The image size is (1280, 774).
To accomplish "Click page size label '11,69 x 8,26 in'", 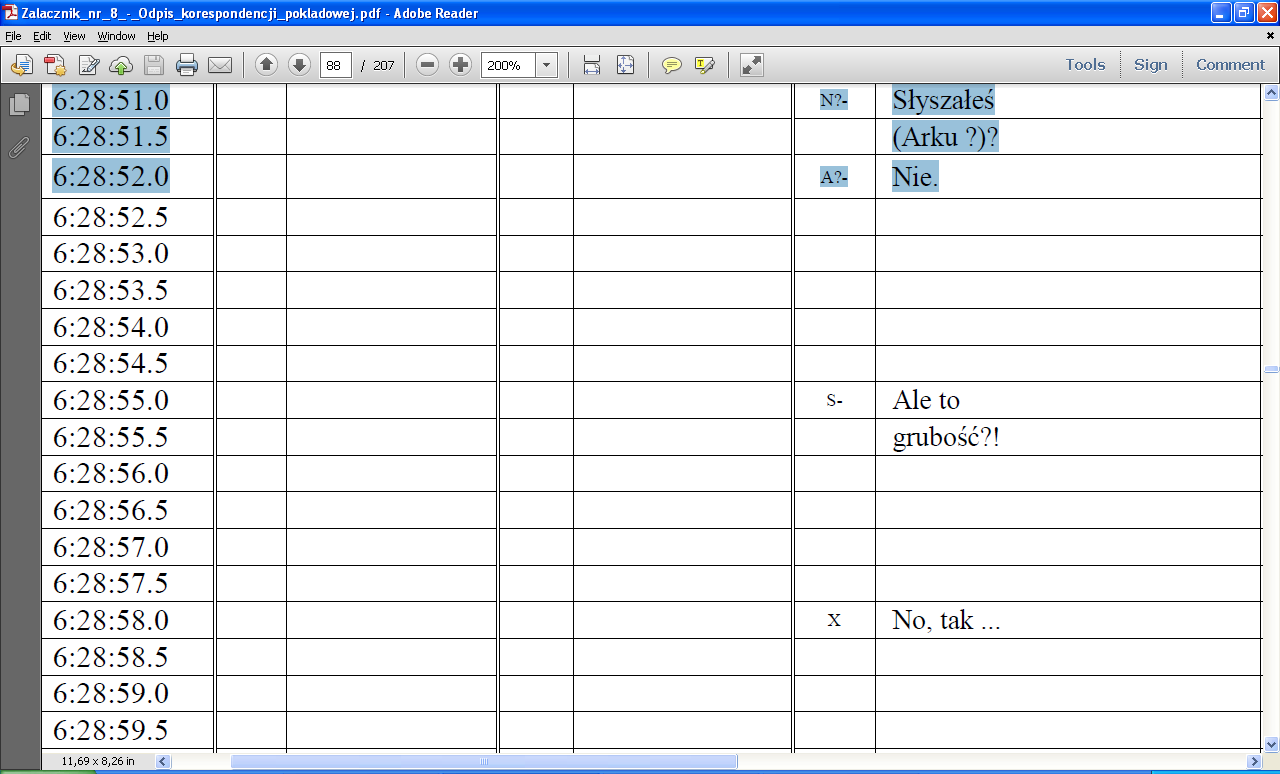I will 97,762.
